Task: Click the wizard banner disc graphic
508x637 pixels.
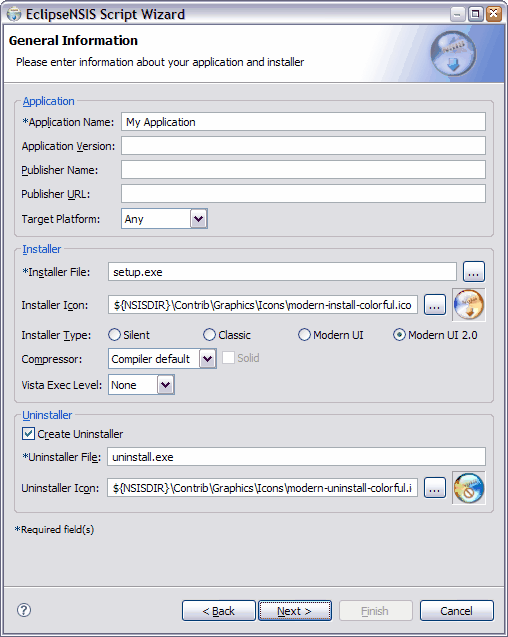Action: [x=453, y=53]
